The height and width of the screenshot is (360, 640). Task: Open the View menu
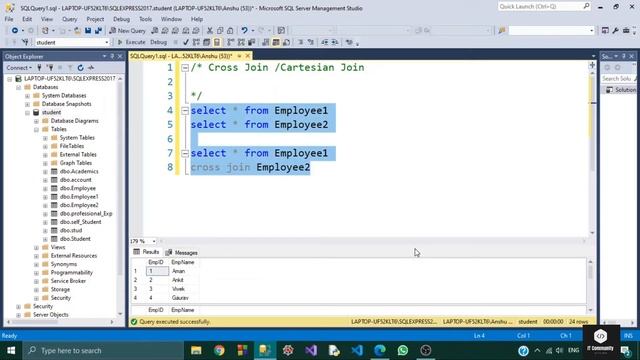[x=47, y=19]
